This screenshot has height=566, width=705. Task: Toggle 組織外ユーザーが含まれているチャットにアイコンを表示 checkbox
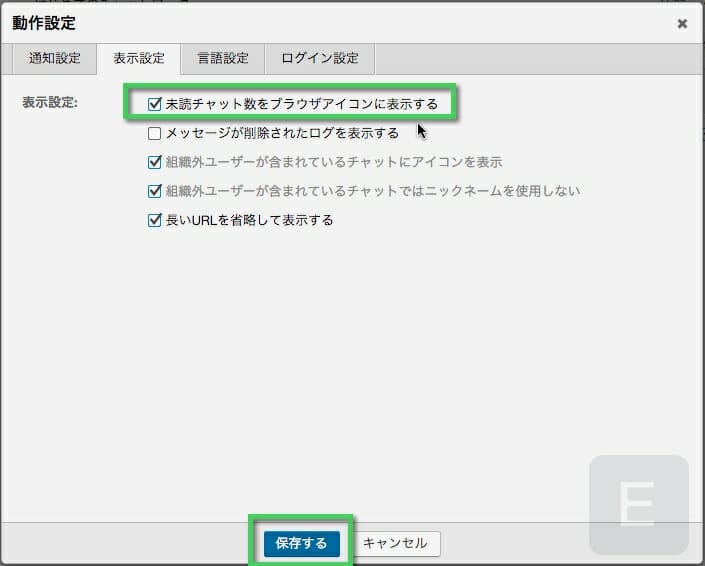154,162
